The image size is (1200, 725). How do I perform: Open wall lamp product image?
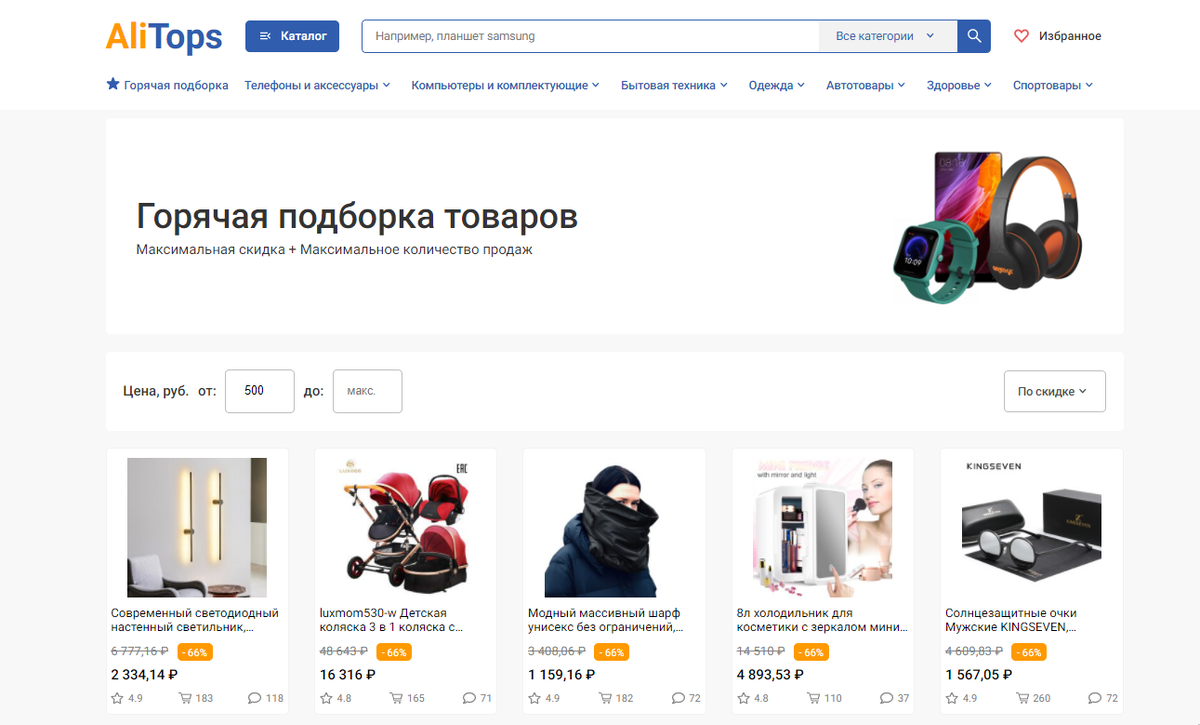tap(197, 527)
